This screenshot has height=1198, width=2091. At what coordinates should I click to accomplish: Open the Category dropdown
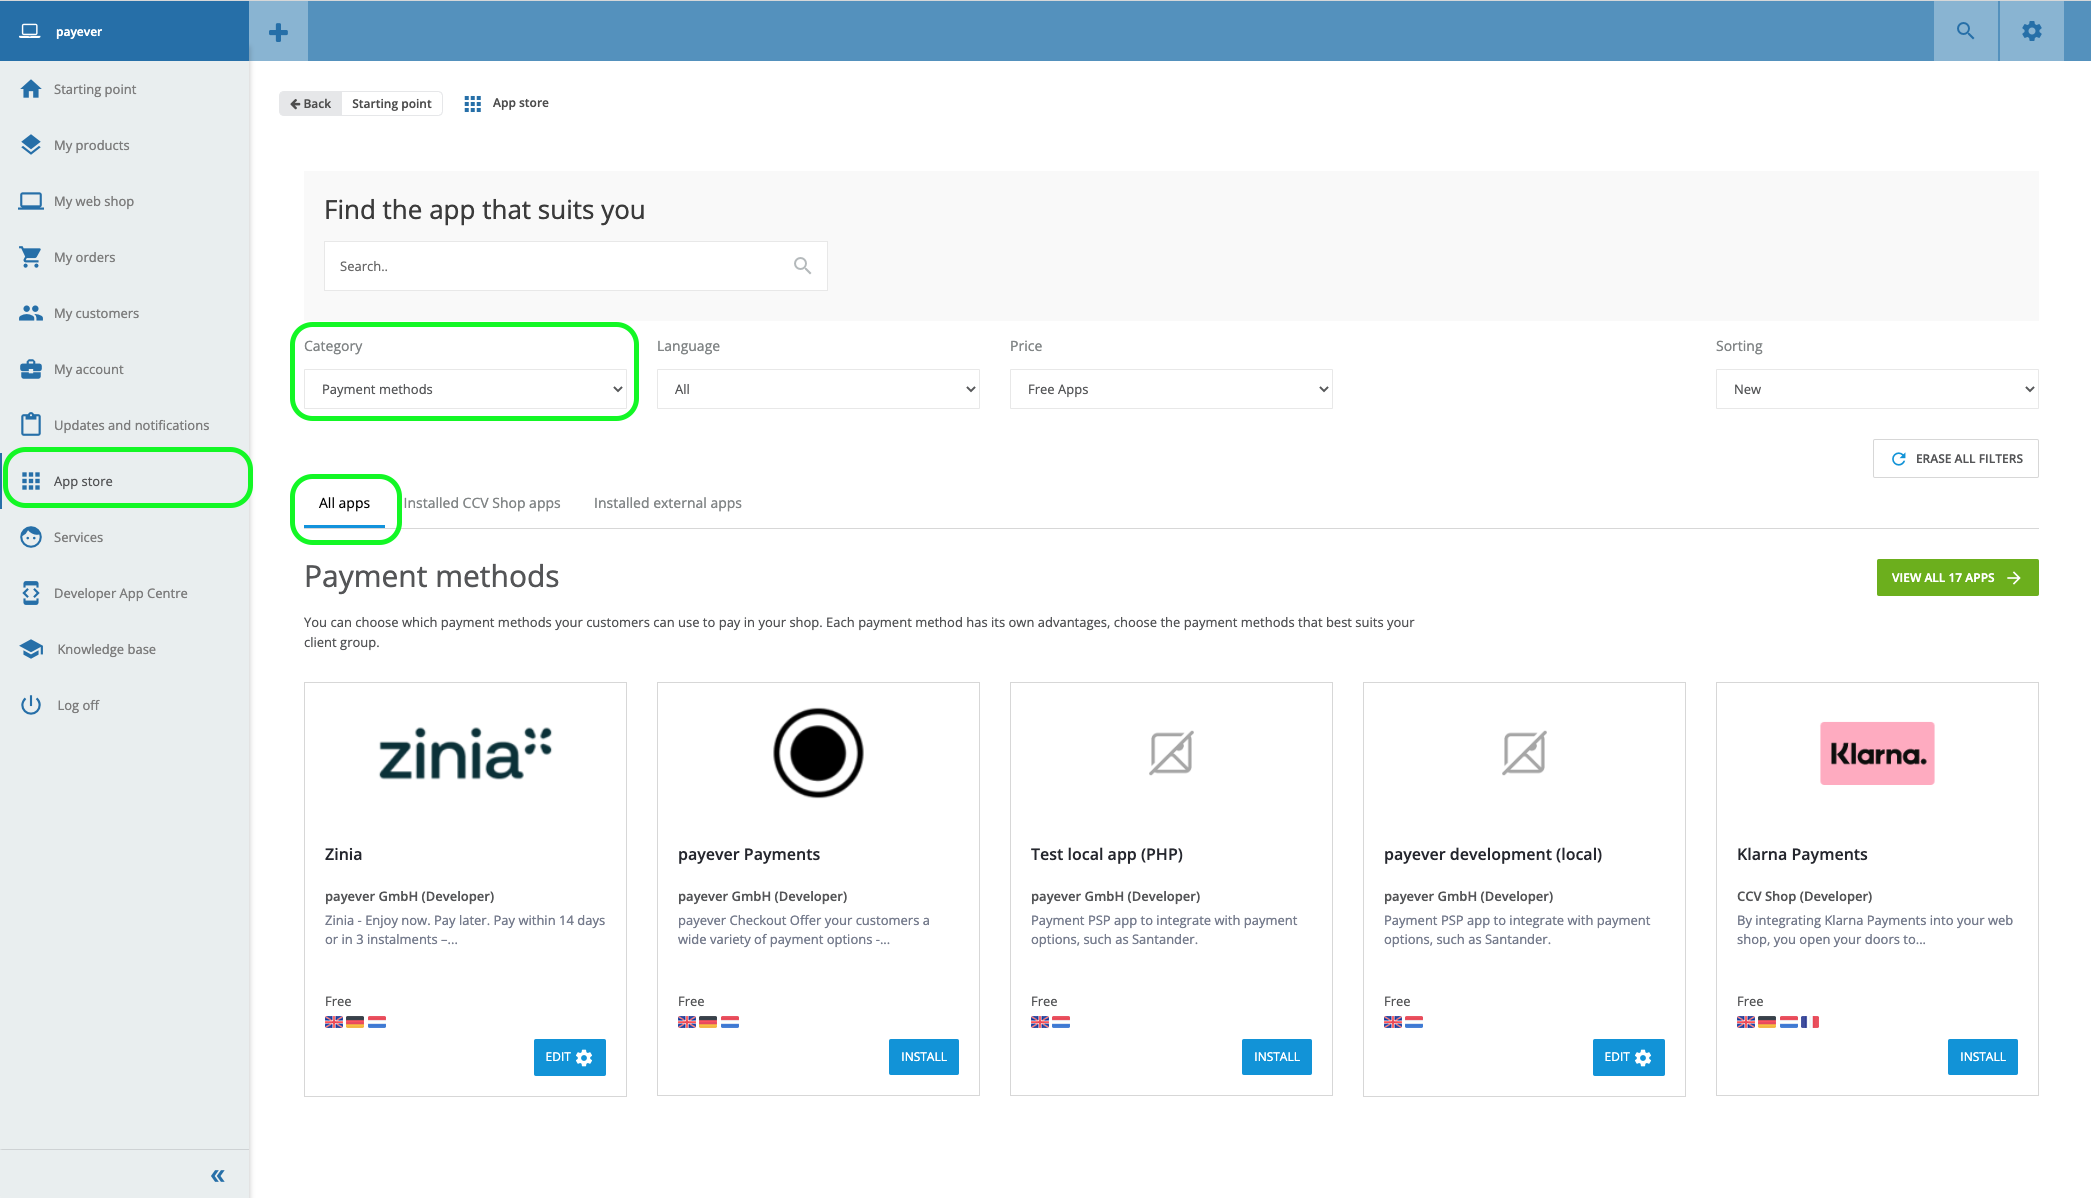coord(465,389)
